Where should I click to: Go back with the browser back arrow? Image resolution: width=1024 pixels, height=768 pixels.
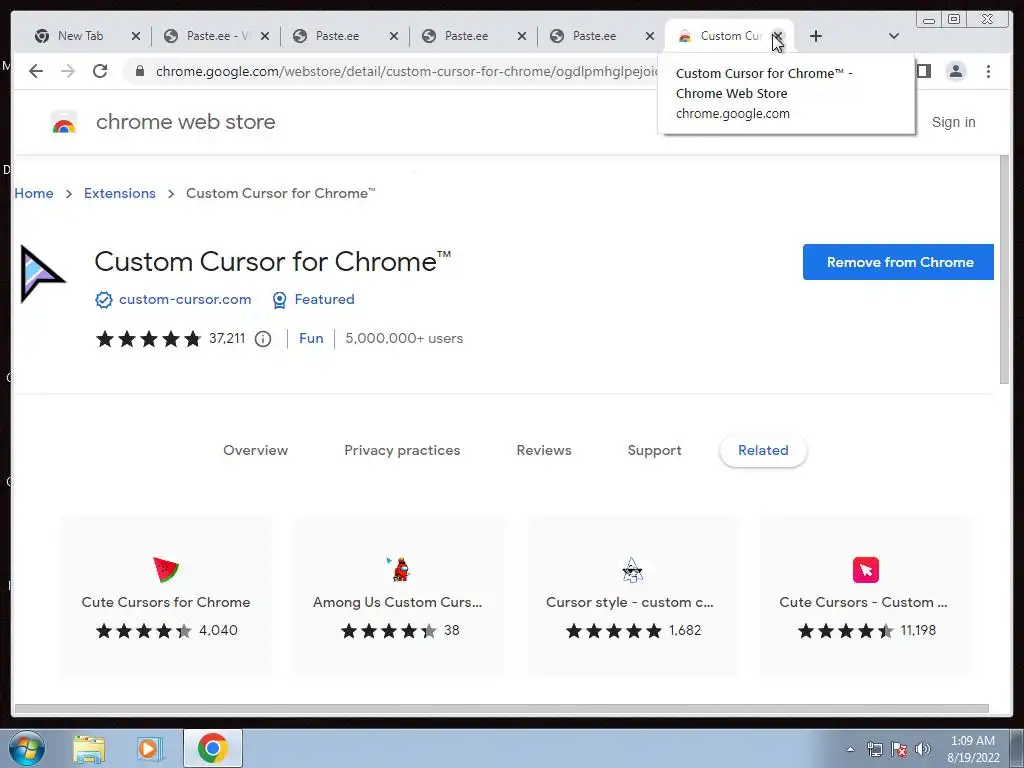coord(36,71)
